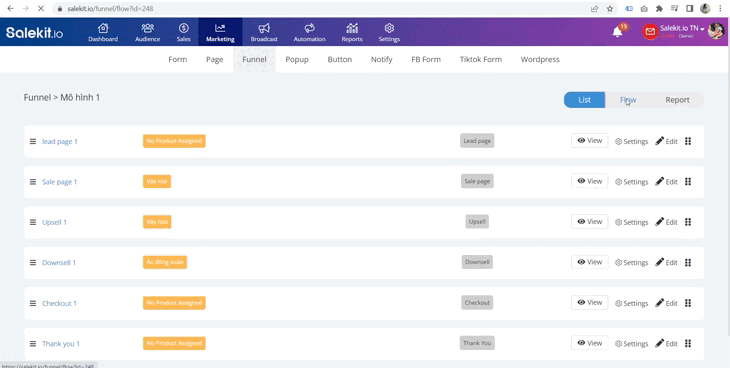This screenshot has width=730, height=368.
Task: Switch to Flow view
Action: pos(628,100)
